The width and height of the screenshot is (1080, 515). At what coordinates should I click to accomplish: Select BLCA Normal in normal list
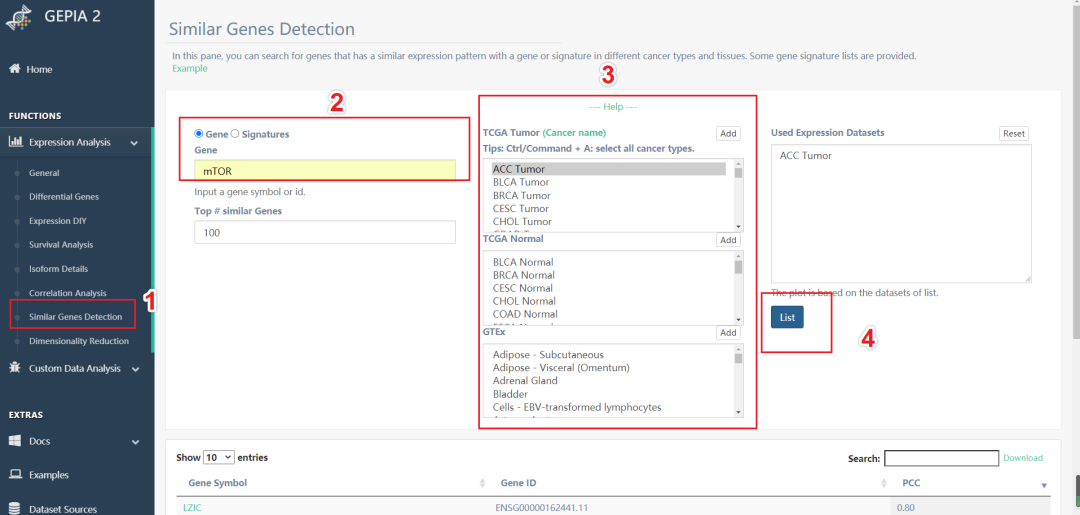pyautogui.click(x=608, y=262)
